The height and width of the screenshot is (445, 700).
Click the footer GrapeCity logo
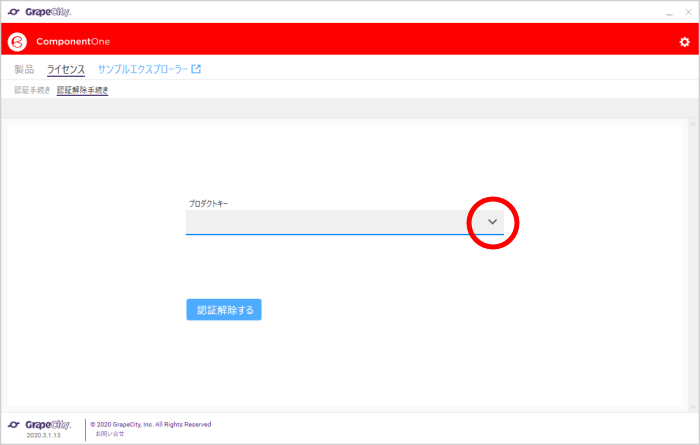click(40, 424)
